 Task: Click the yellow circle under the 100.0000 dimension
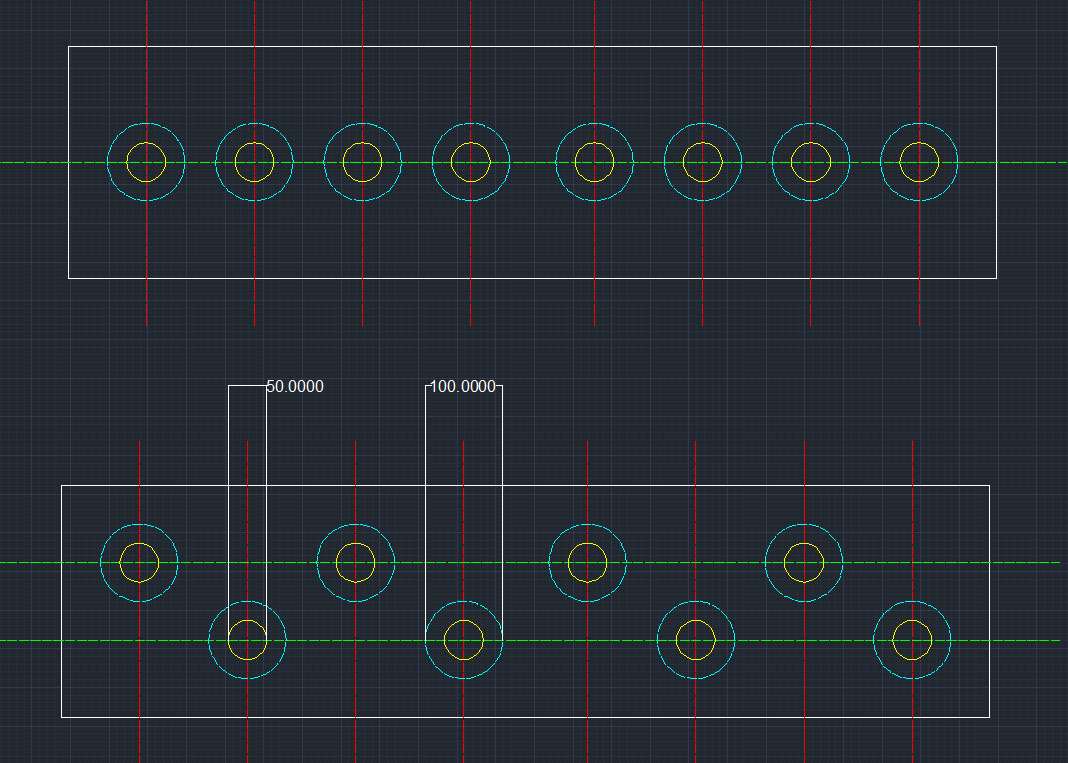(x=463, y=640)
